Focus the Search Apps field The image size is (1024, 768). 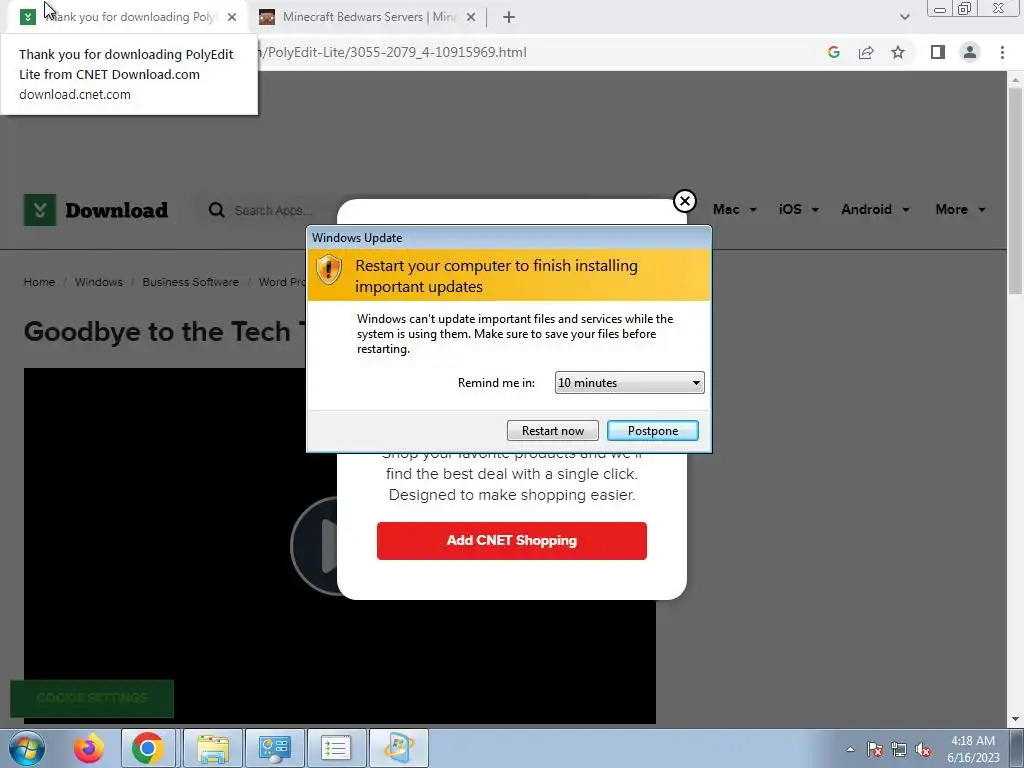click(273, 210)
